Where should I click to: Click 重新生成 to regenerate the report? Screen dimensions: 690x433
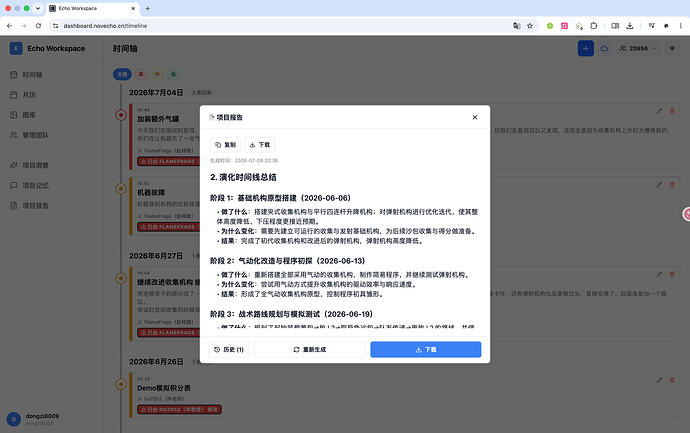tap(309, 349)
